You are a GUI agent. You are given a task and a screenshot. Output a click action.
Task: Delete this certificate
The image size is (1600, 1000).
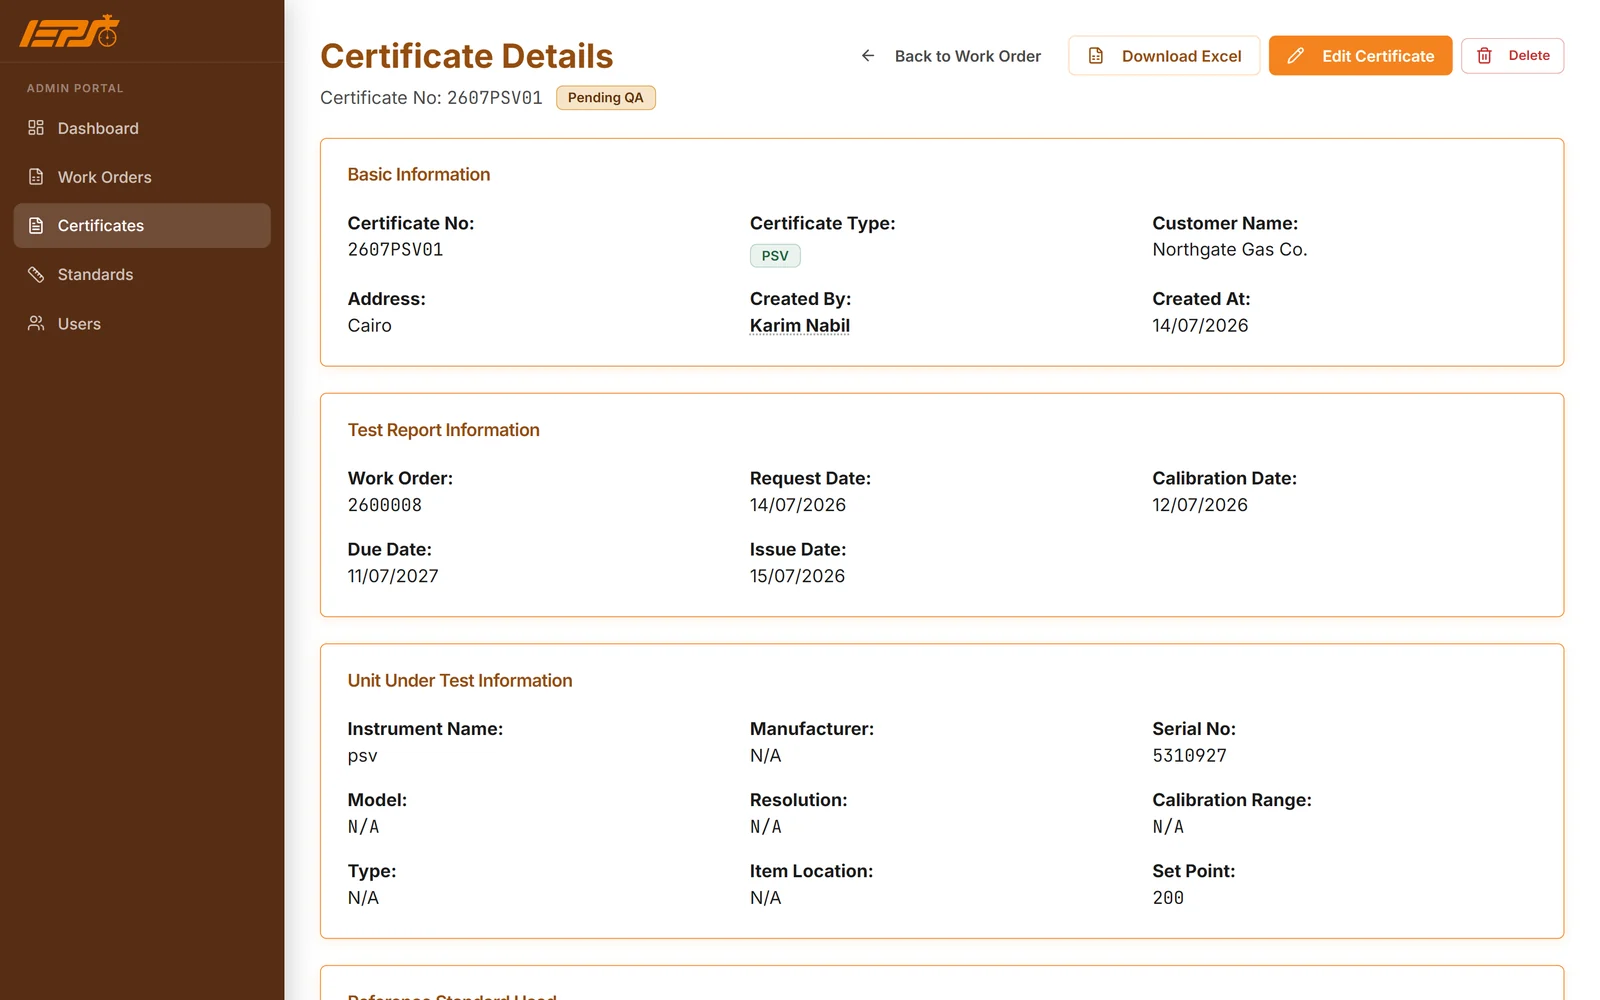[x=1512, y=56]
